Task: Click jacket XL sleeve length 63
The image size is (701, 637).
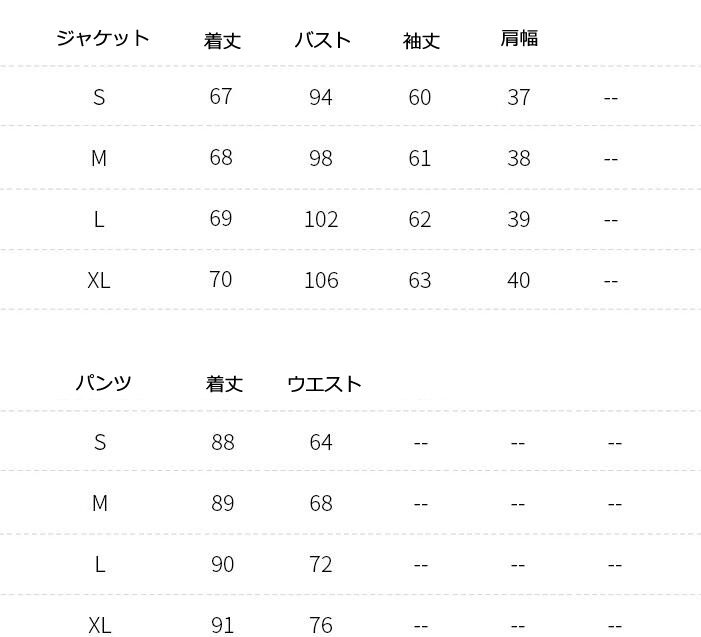Action: pos(420,281)
